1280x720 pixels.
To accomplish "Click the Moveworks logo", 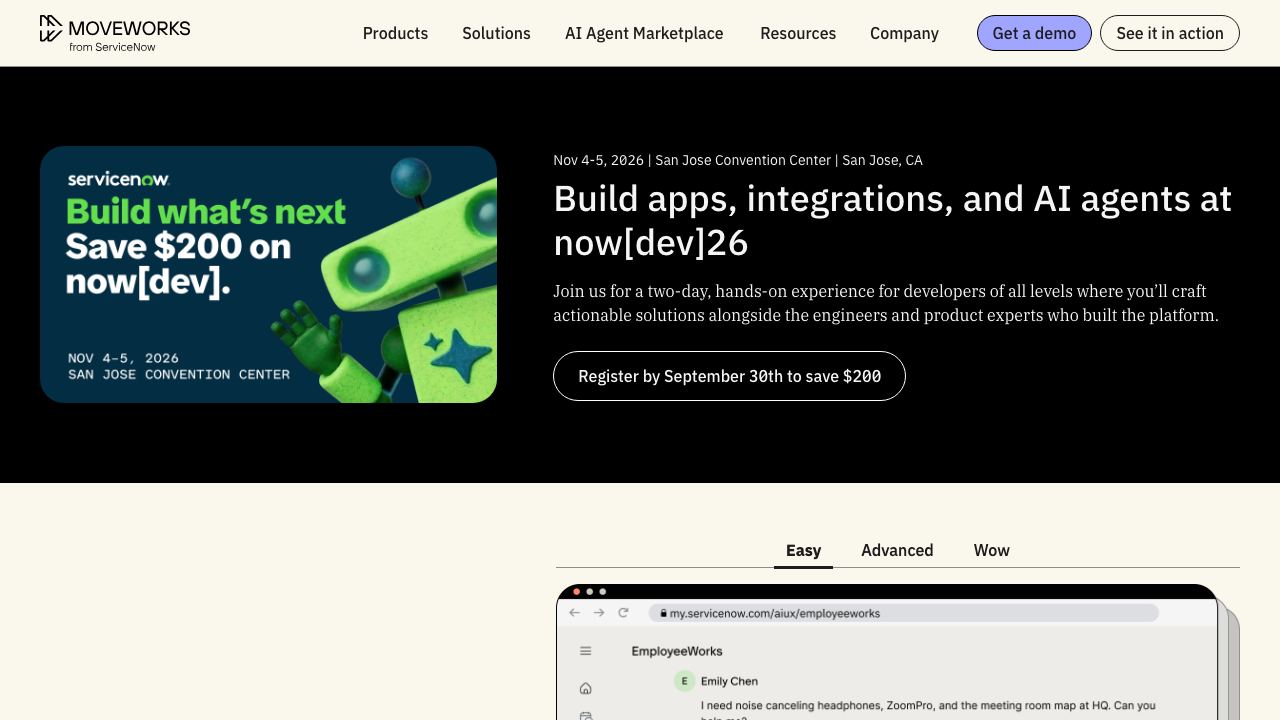I will (115, 33).
